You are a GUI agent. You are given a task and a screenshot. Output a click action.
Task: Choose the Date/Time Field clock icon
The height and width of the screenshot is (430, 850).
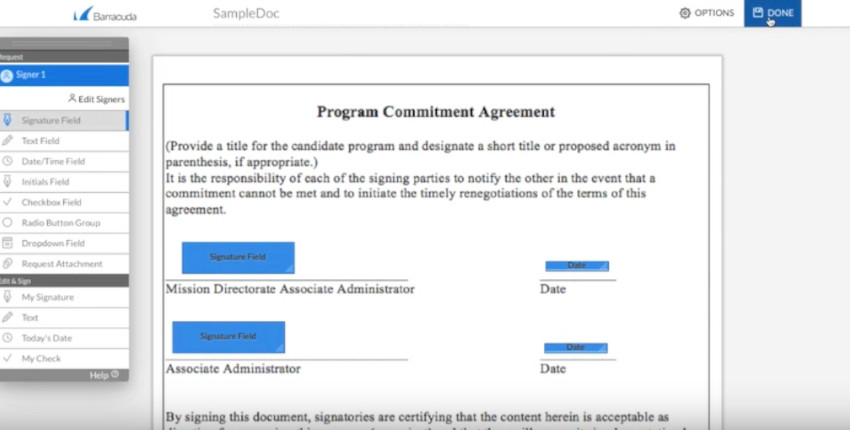tap(8, 161)
